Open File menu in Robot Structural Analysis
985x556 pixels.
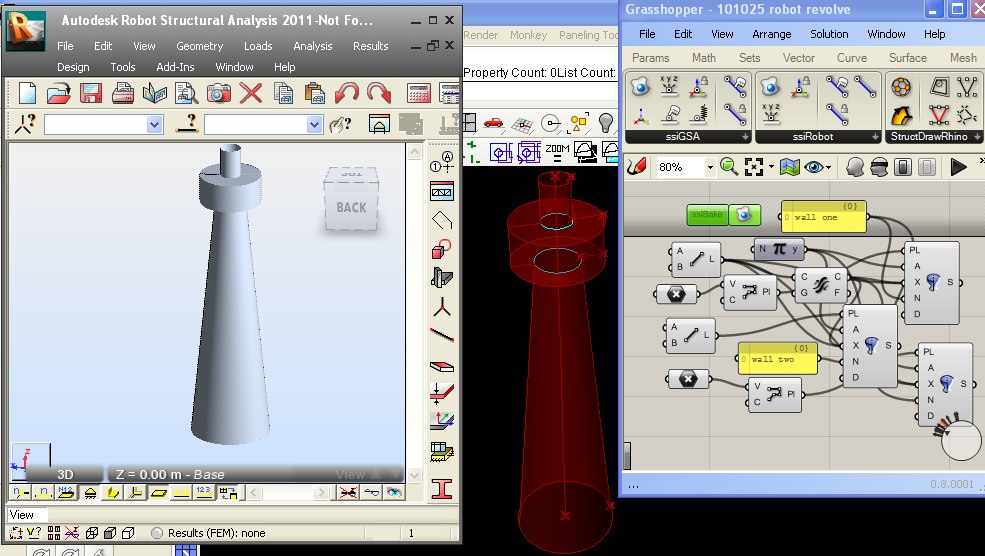[65, 46]
